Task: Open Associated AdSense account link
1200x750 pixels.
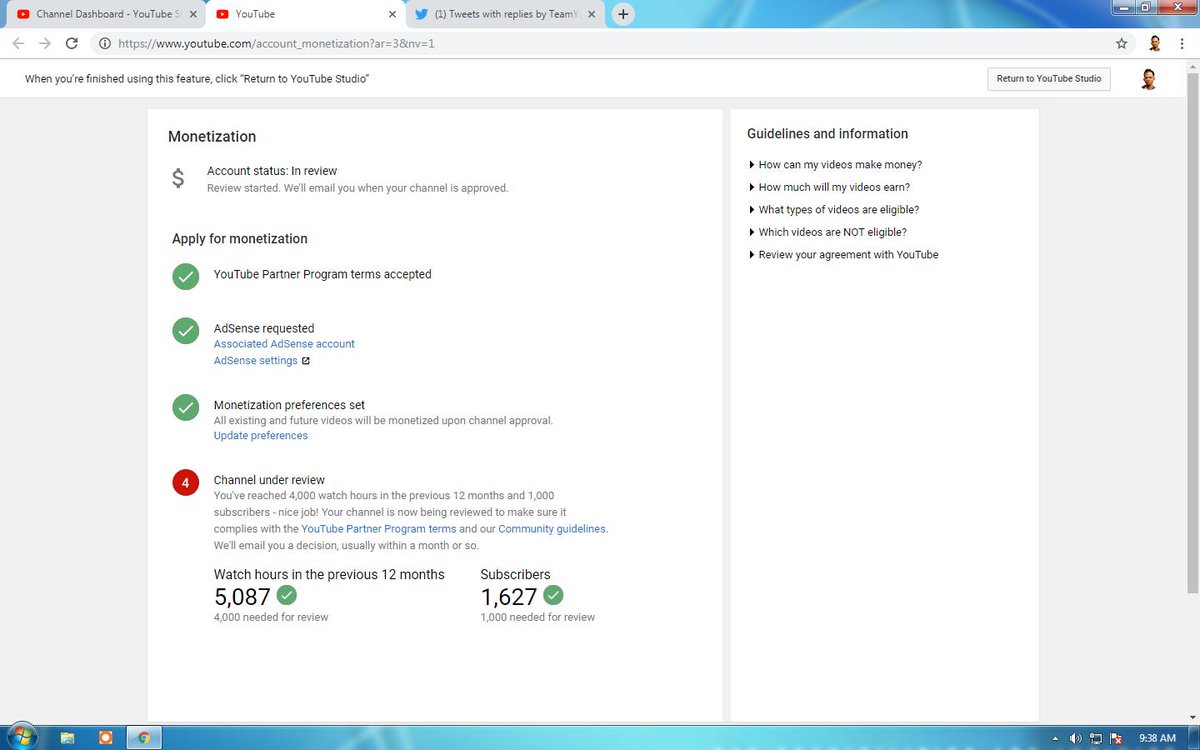Action: [x=284, y=344]
